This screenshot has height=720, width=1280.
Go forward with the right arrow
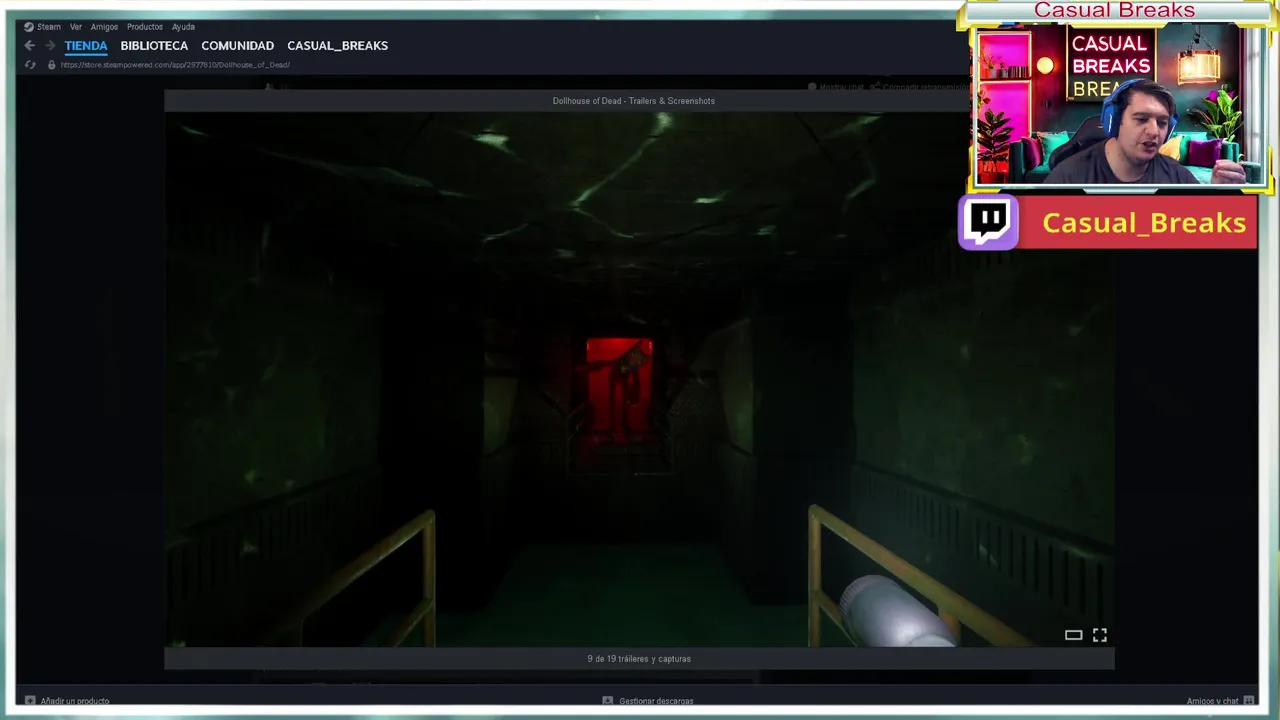[x=50, y=46]
